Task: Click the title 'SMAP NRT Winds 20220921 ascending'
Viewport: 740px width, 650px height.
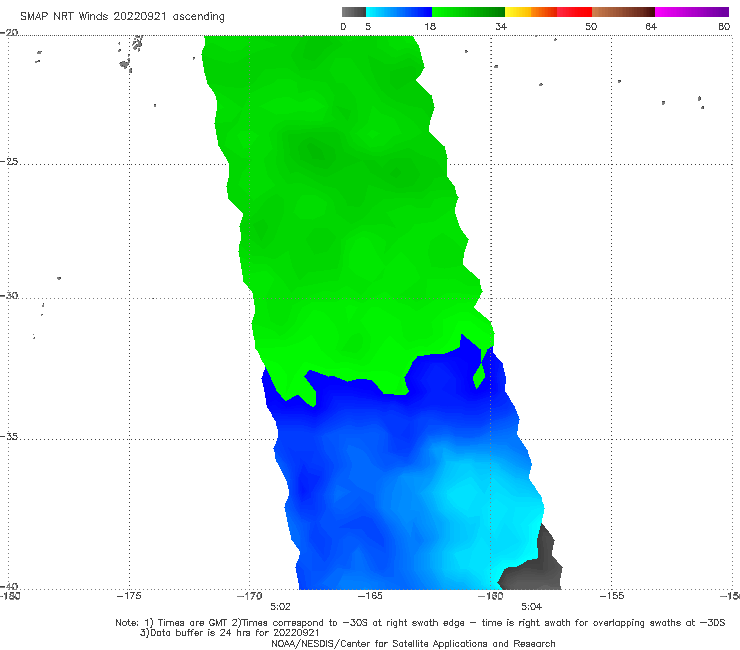Action: pos(122,17)
